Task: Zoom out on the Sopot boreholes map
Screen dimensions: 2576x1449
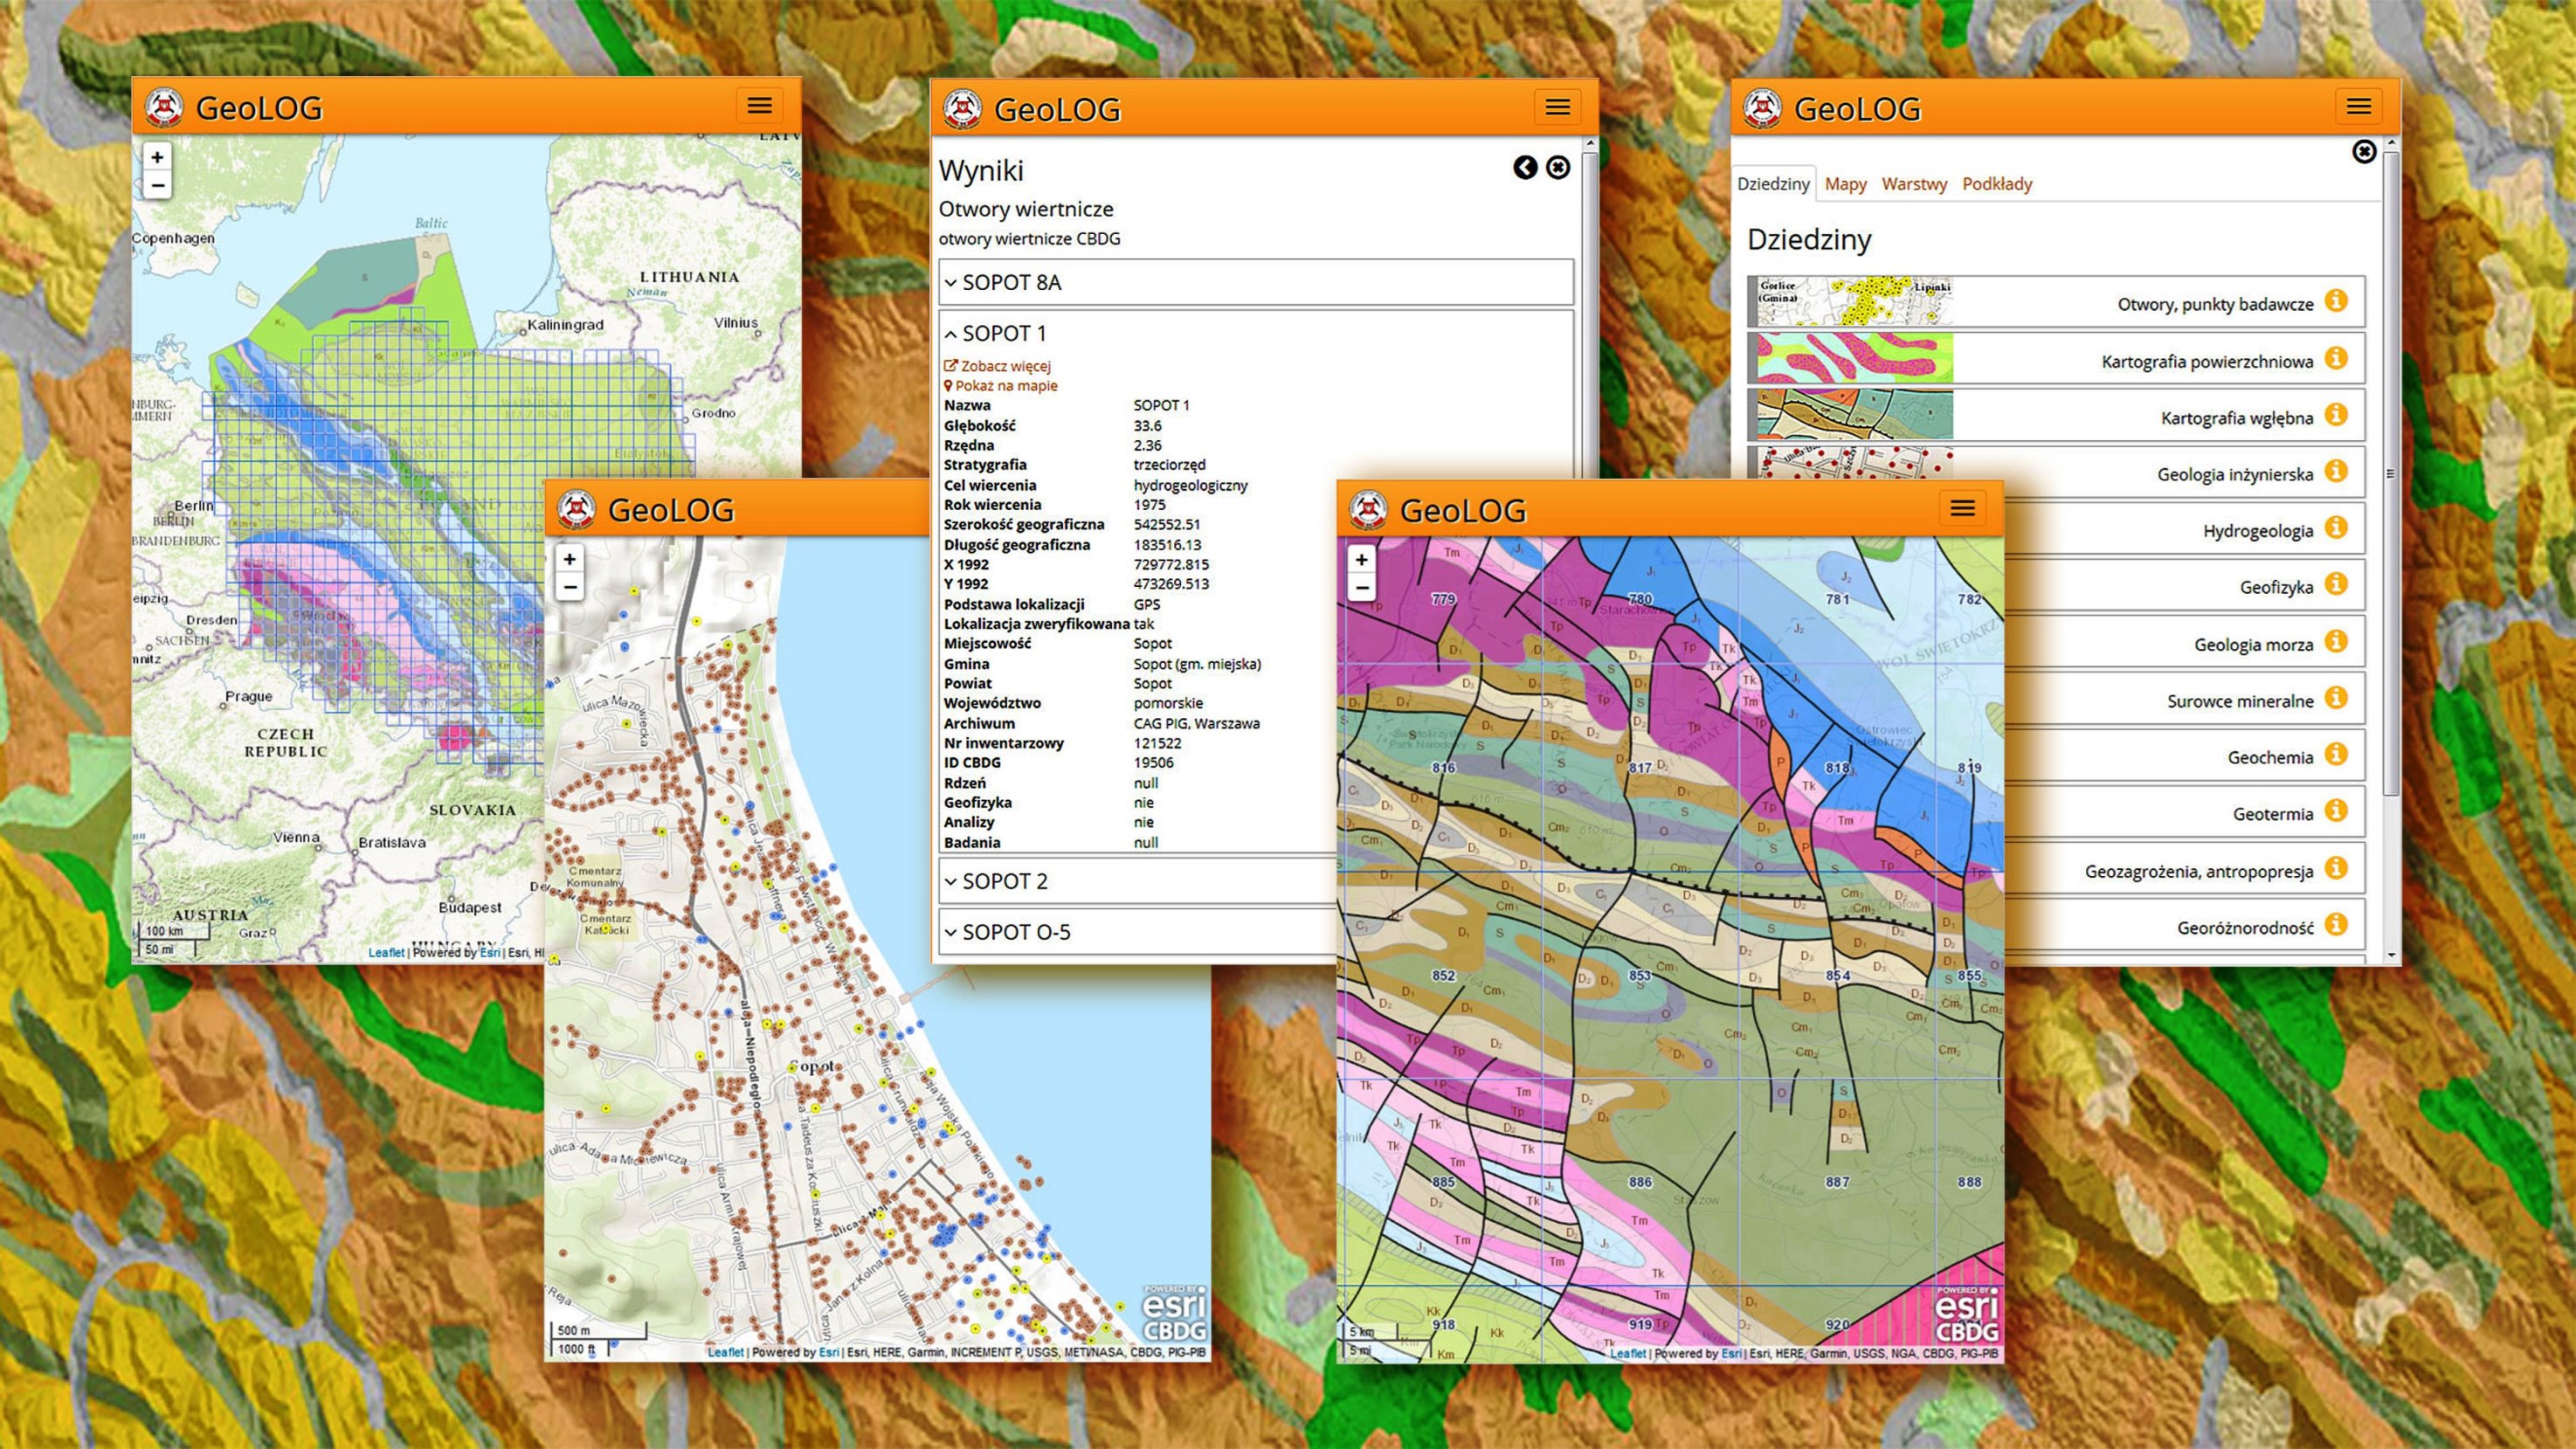Action: tap(569, 587)
